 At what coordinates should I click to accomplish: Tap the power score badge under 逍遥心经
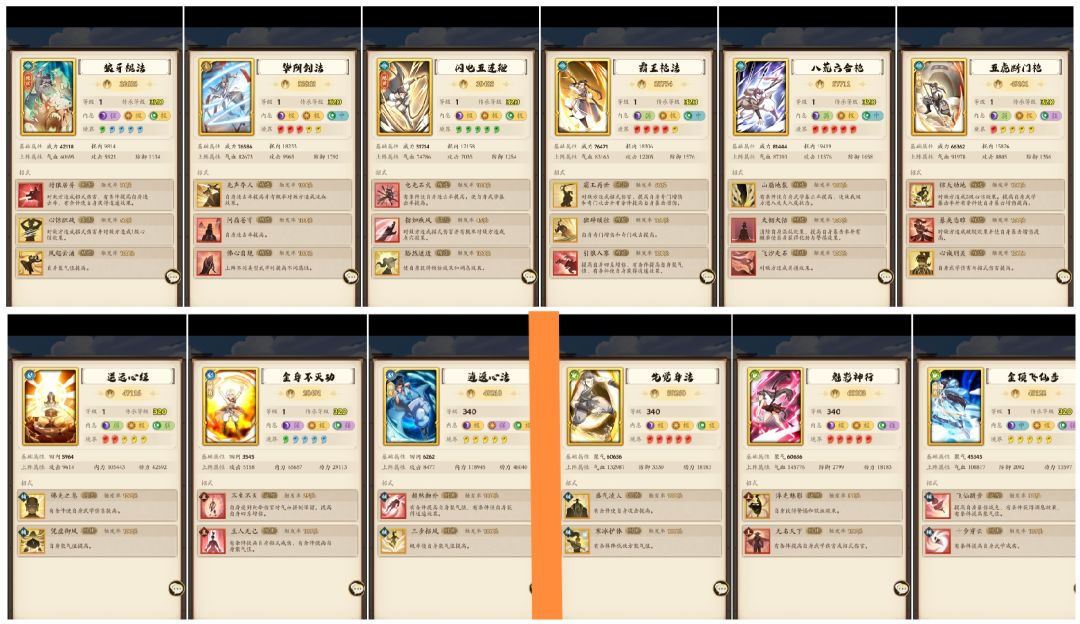click(126, 393)
